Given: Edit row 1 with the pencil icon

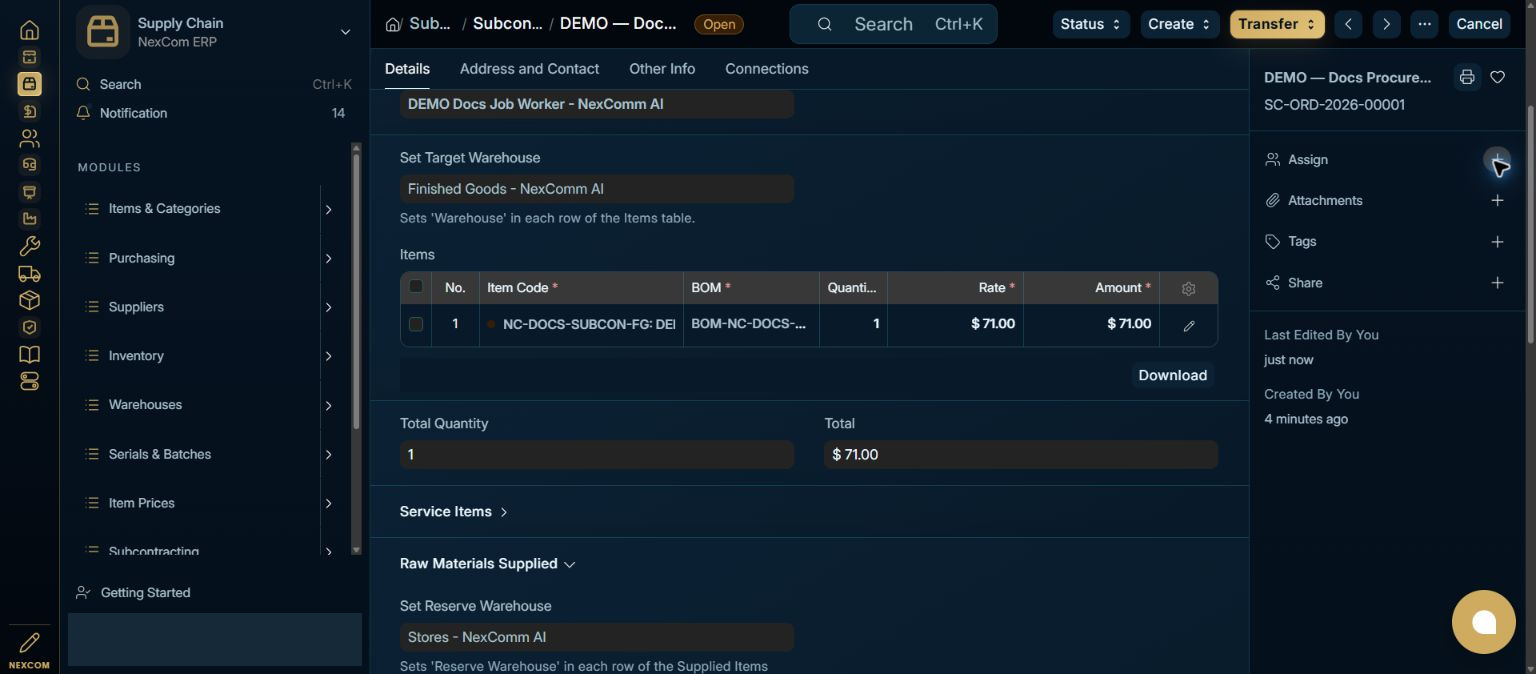Looking at the screenshot, I should pos(1189,325).
